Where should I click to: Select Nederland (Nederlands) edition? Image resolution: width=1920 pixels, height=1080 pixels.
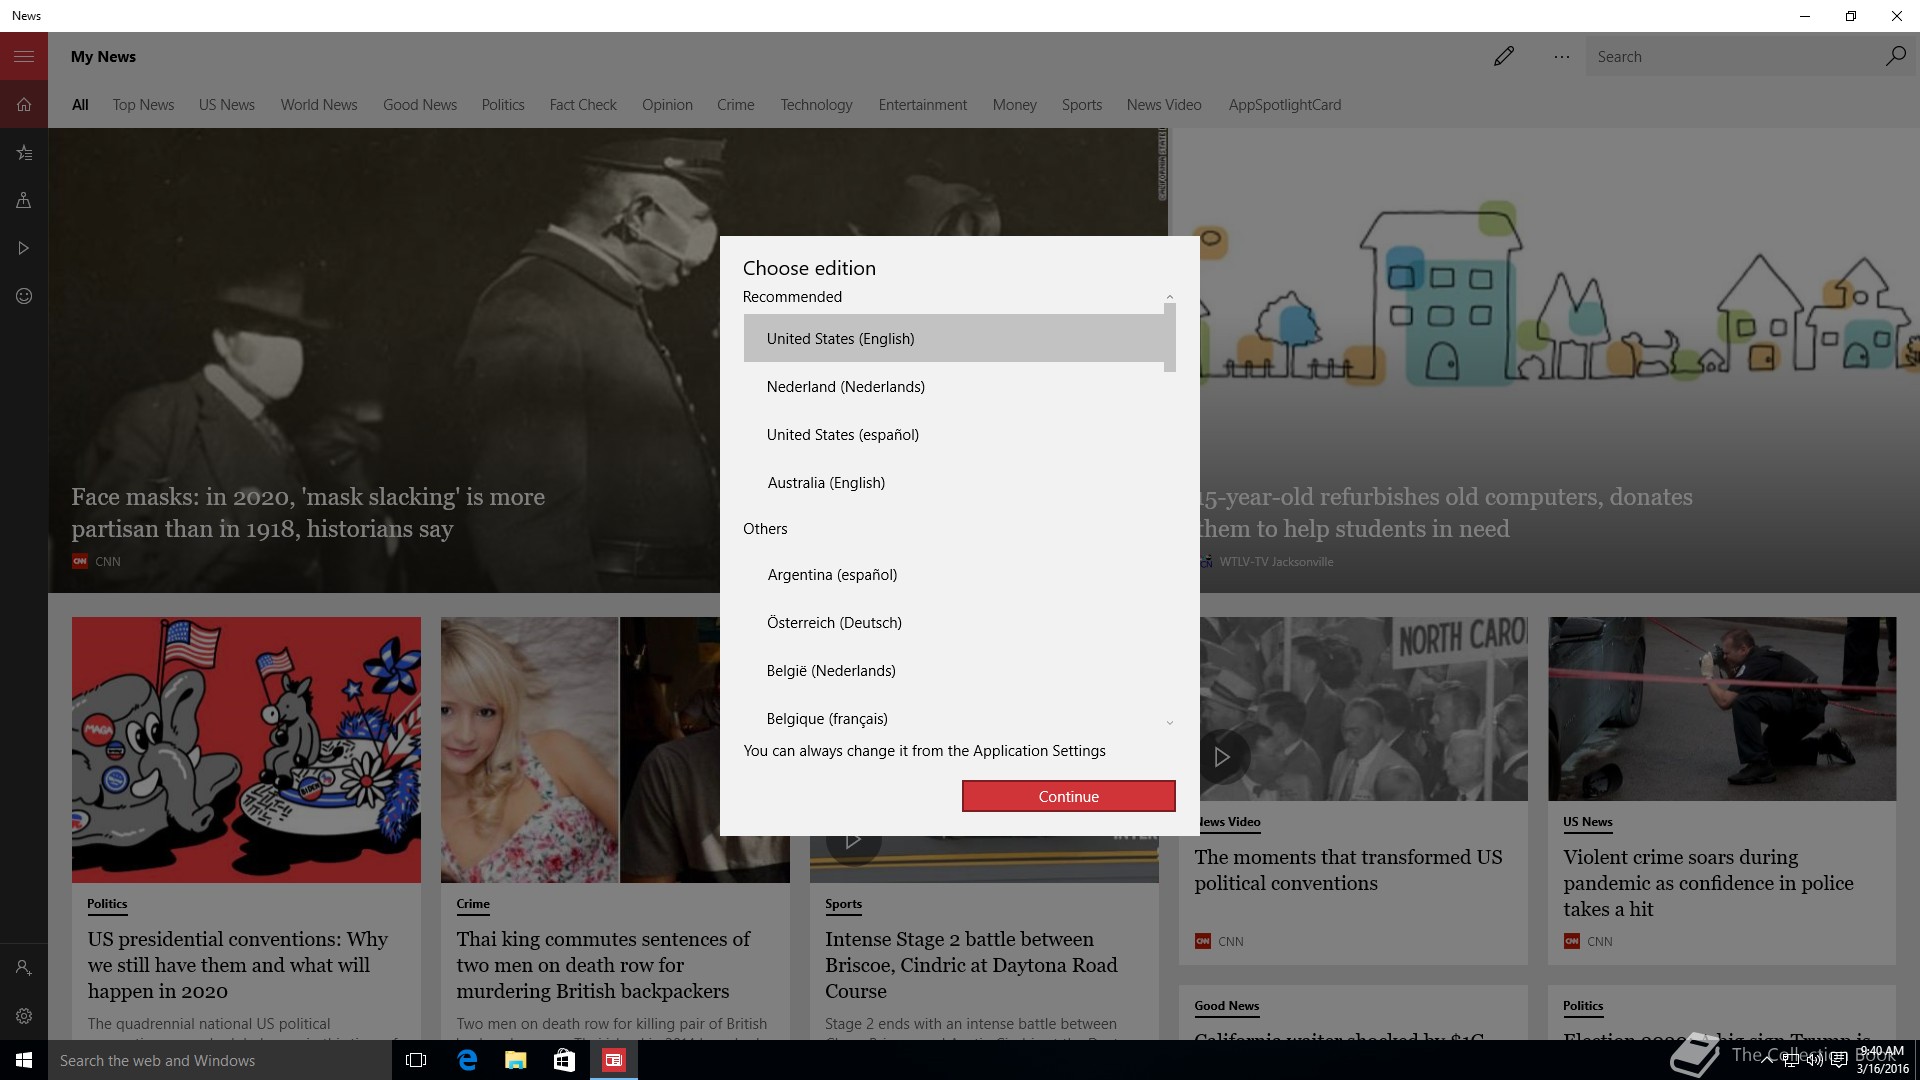tap(954, 386)
